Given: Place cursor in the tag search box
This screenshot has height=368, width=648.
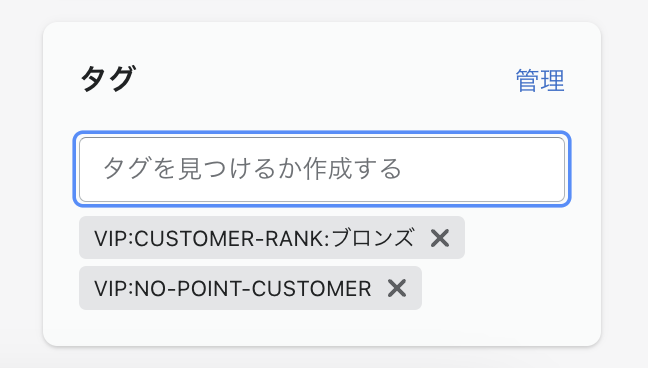Looking at the screenshot, I should (x=322, y=169).
